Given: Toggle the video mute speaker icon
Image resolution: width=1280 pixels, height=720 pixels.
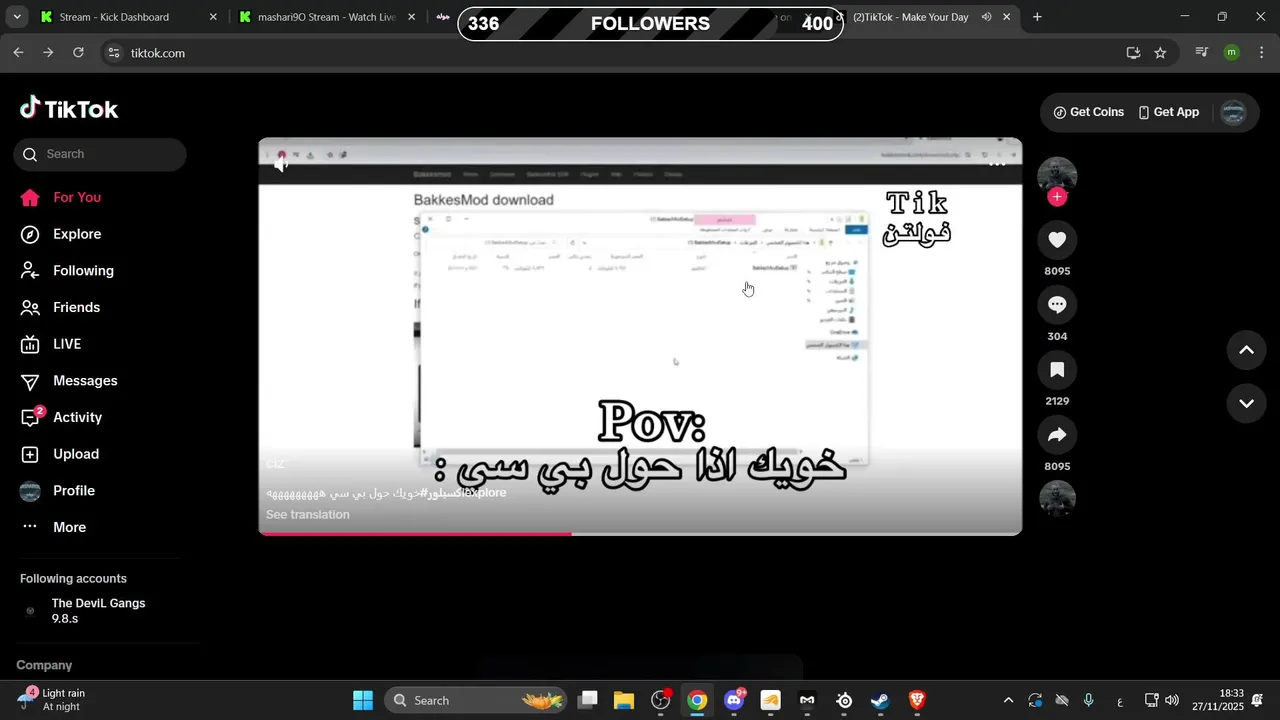Looking at the screenshot, I should [282, 164].
